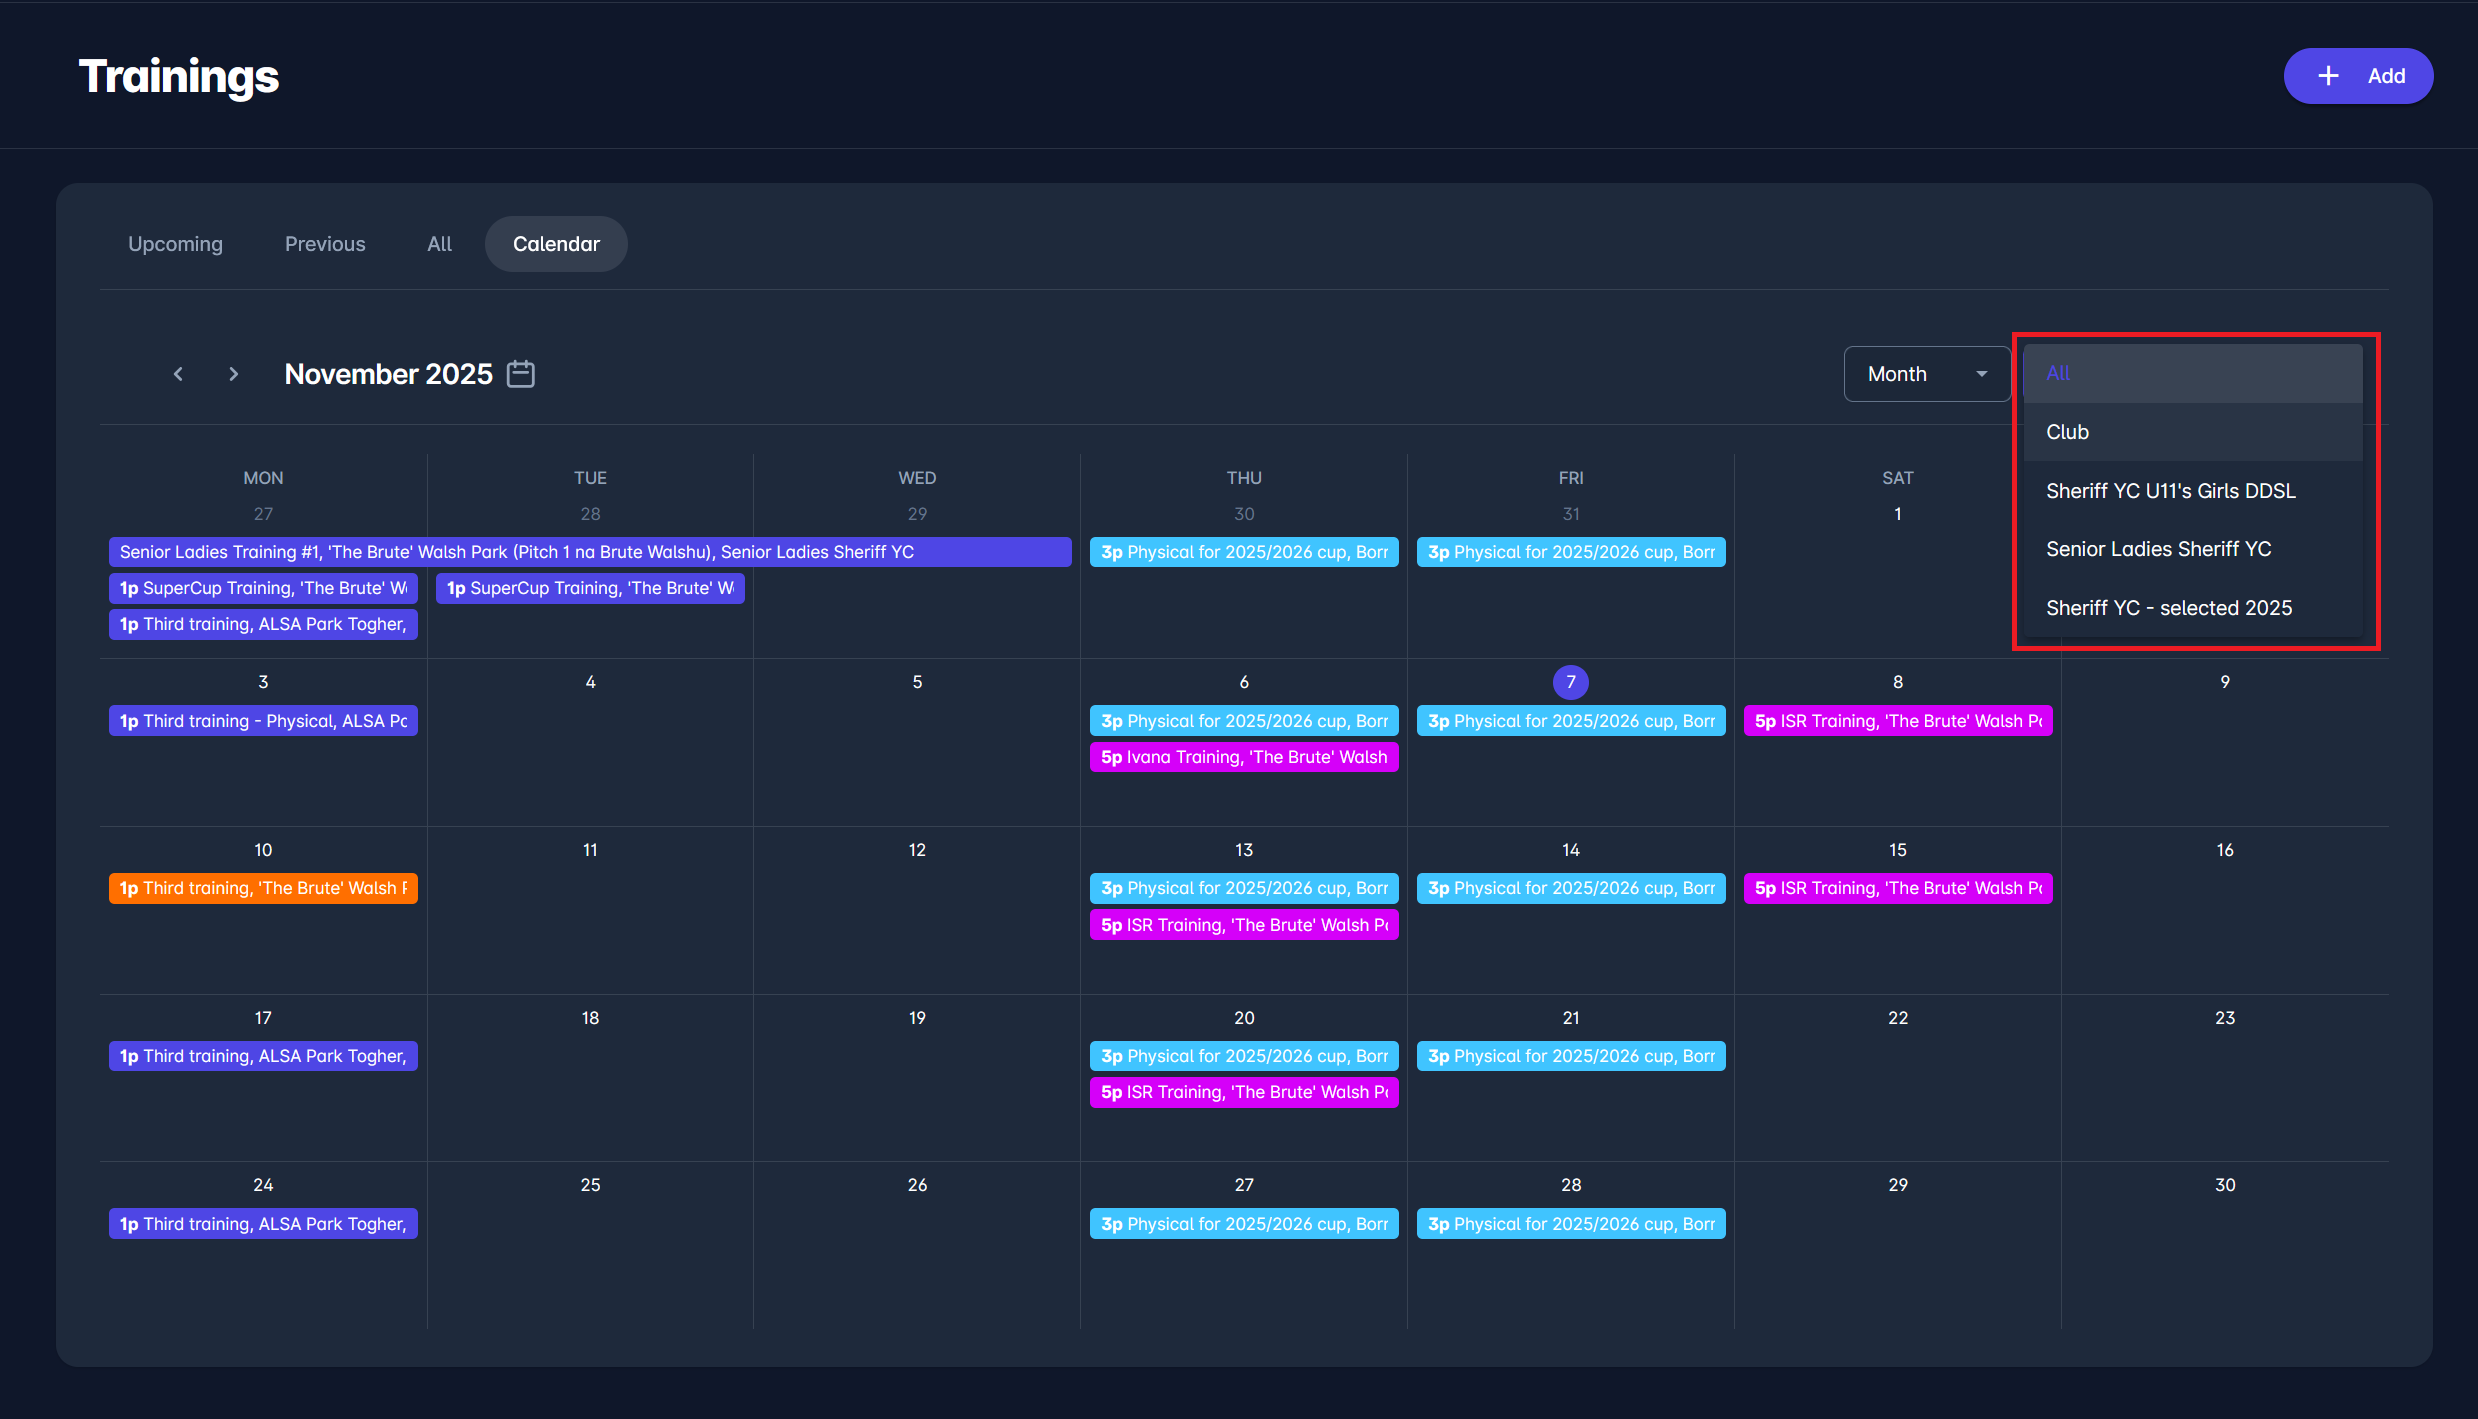Open ISR Training event on Saturday 15

[1897, 888]
